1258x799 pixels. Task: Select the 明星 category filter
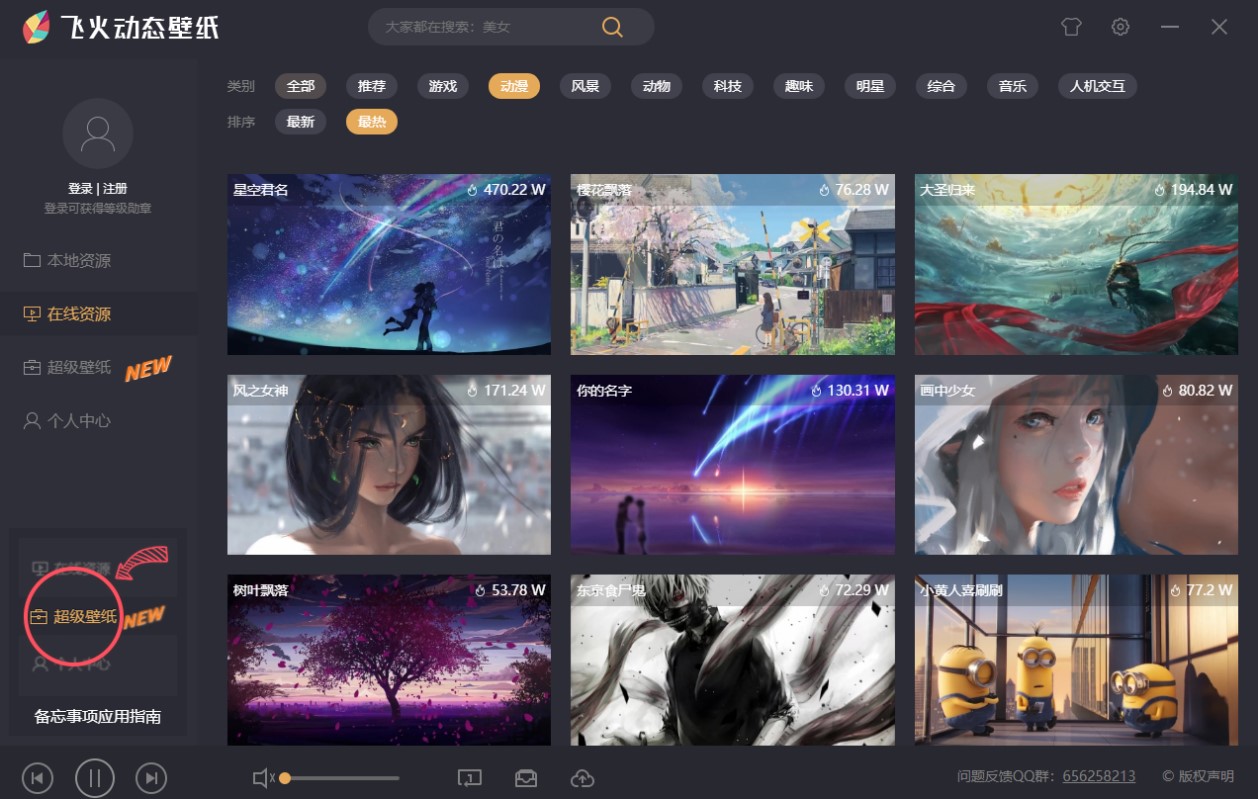click(x=870, y=86)
